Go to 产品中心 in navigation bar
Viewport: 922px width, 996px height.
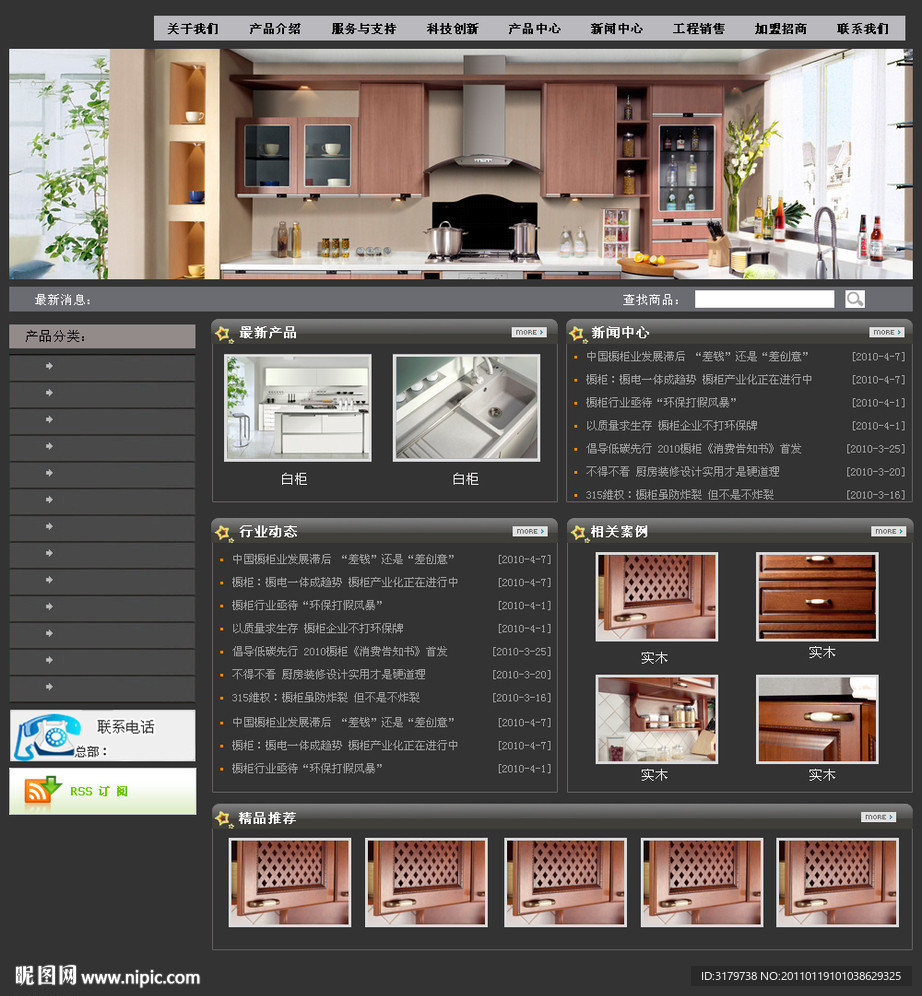534,29
